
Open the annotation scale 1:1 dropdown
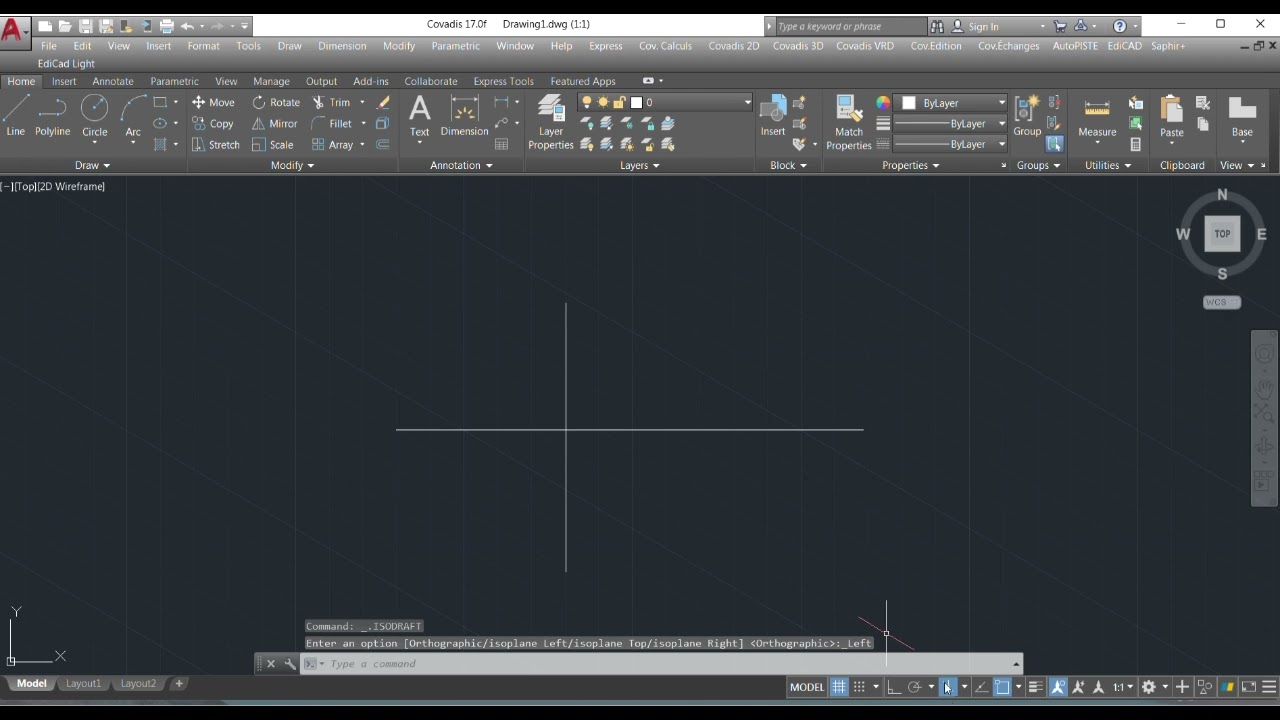pyautogui.click(x=1124, y=687)
